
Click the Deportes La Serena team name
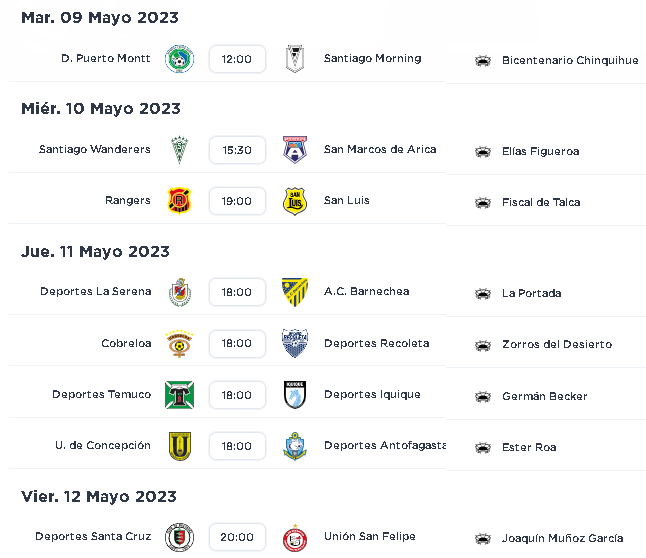click(96, 291)
